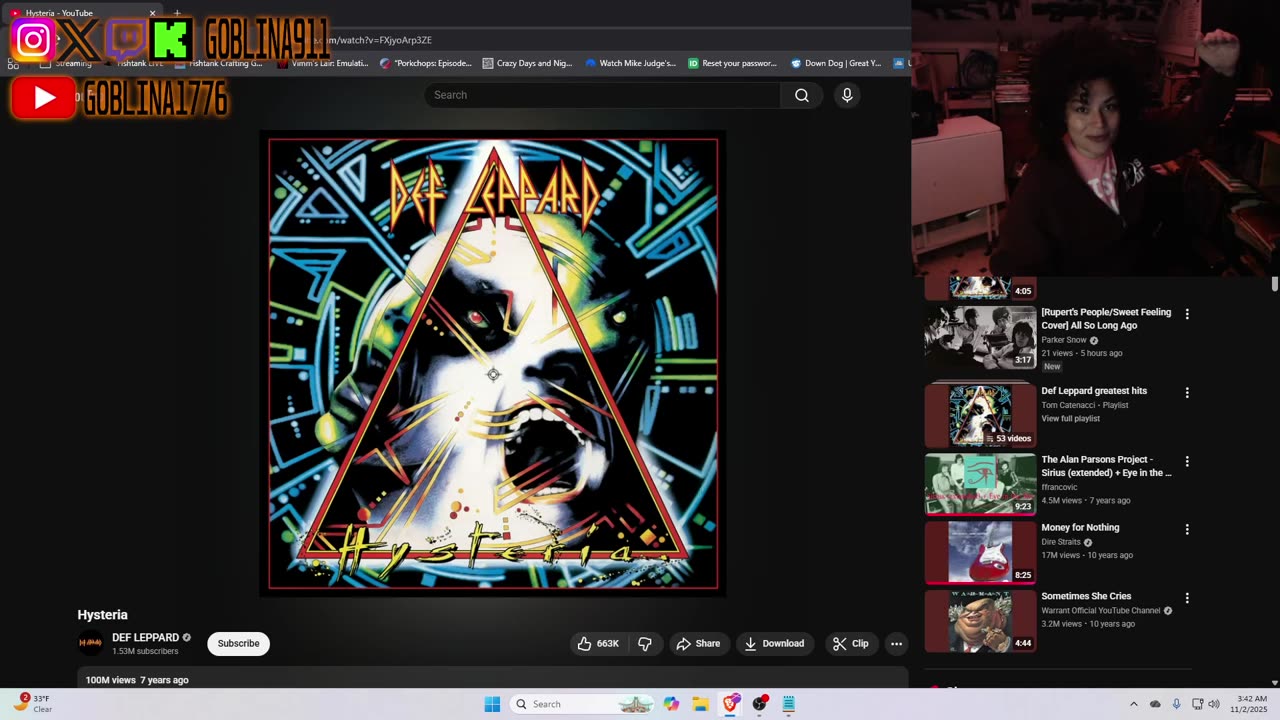Viewport: 1280px width, 720px height.
Task: Click 'View full playlist' link
Action: (x=1070, y=418)
